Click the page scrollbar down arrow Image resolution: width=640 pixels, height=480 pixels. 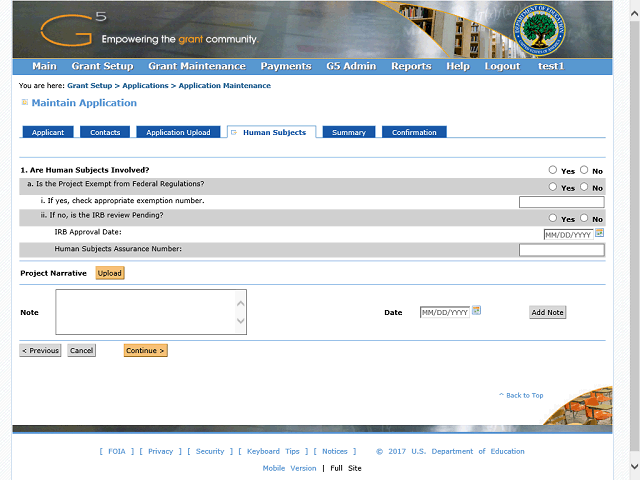point(634,466)
